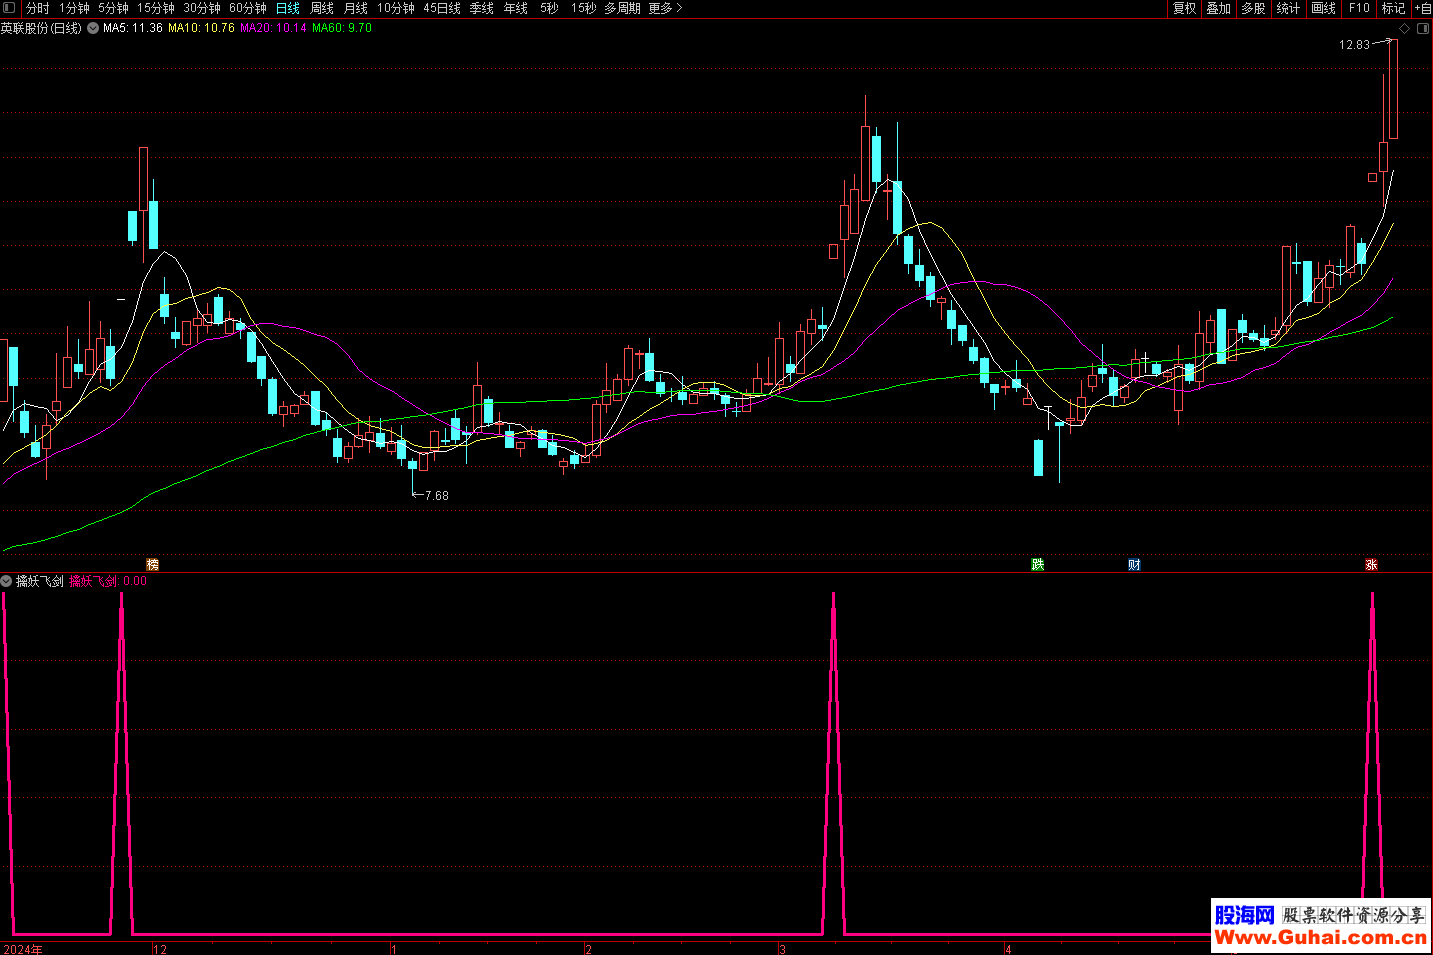Image resolution: width=1433 pixels, height=955 pixels.
Task: Expand main chart indicator dropdown arrow
Action: [x=93, y=28]
